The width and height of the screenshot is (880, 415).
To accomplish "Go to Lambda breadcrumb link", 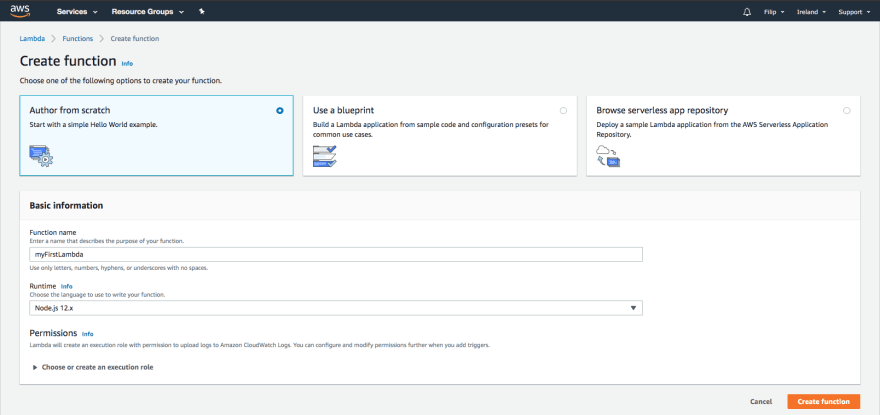I will (32, 39).
